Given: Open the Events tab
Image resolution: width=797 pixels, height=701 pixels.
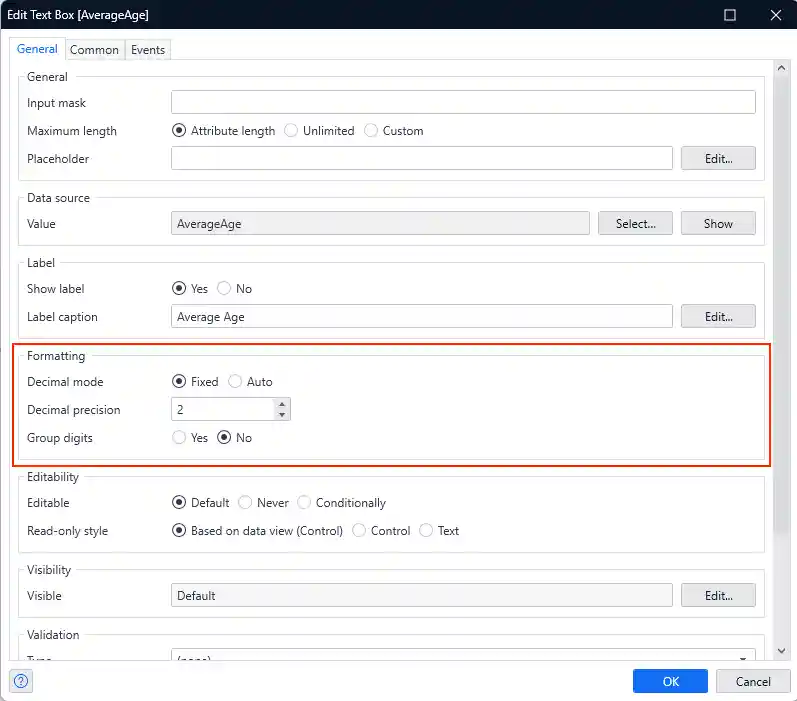Looking at the screenshot, I should coord(148,49).
